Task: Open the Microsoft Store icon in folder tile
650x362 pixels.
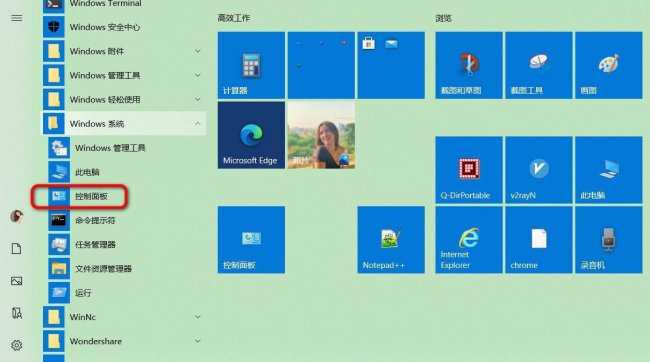Action: click(x=368, y=43)
